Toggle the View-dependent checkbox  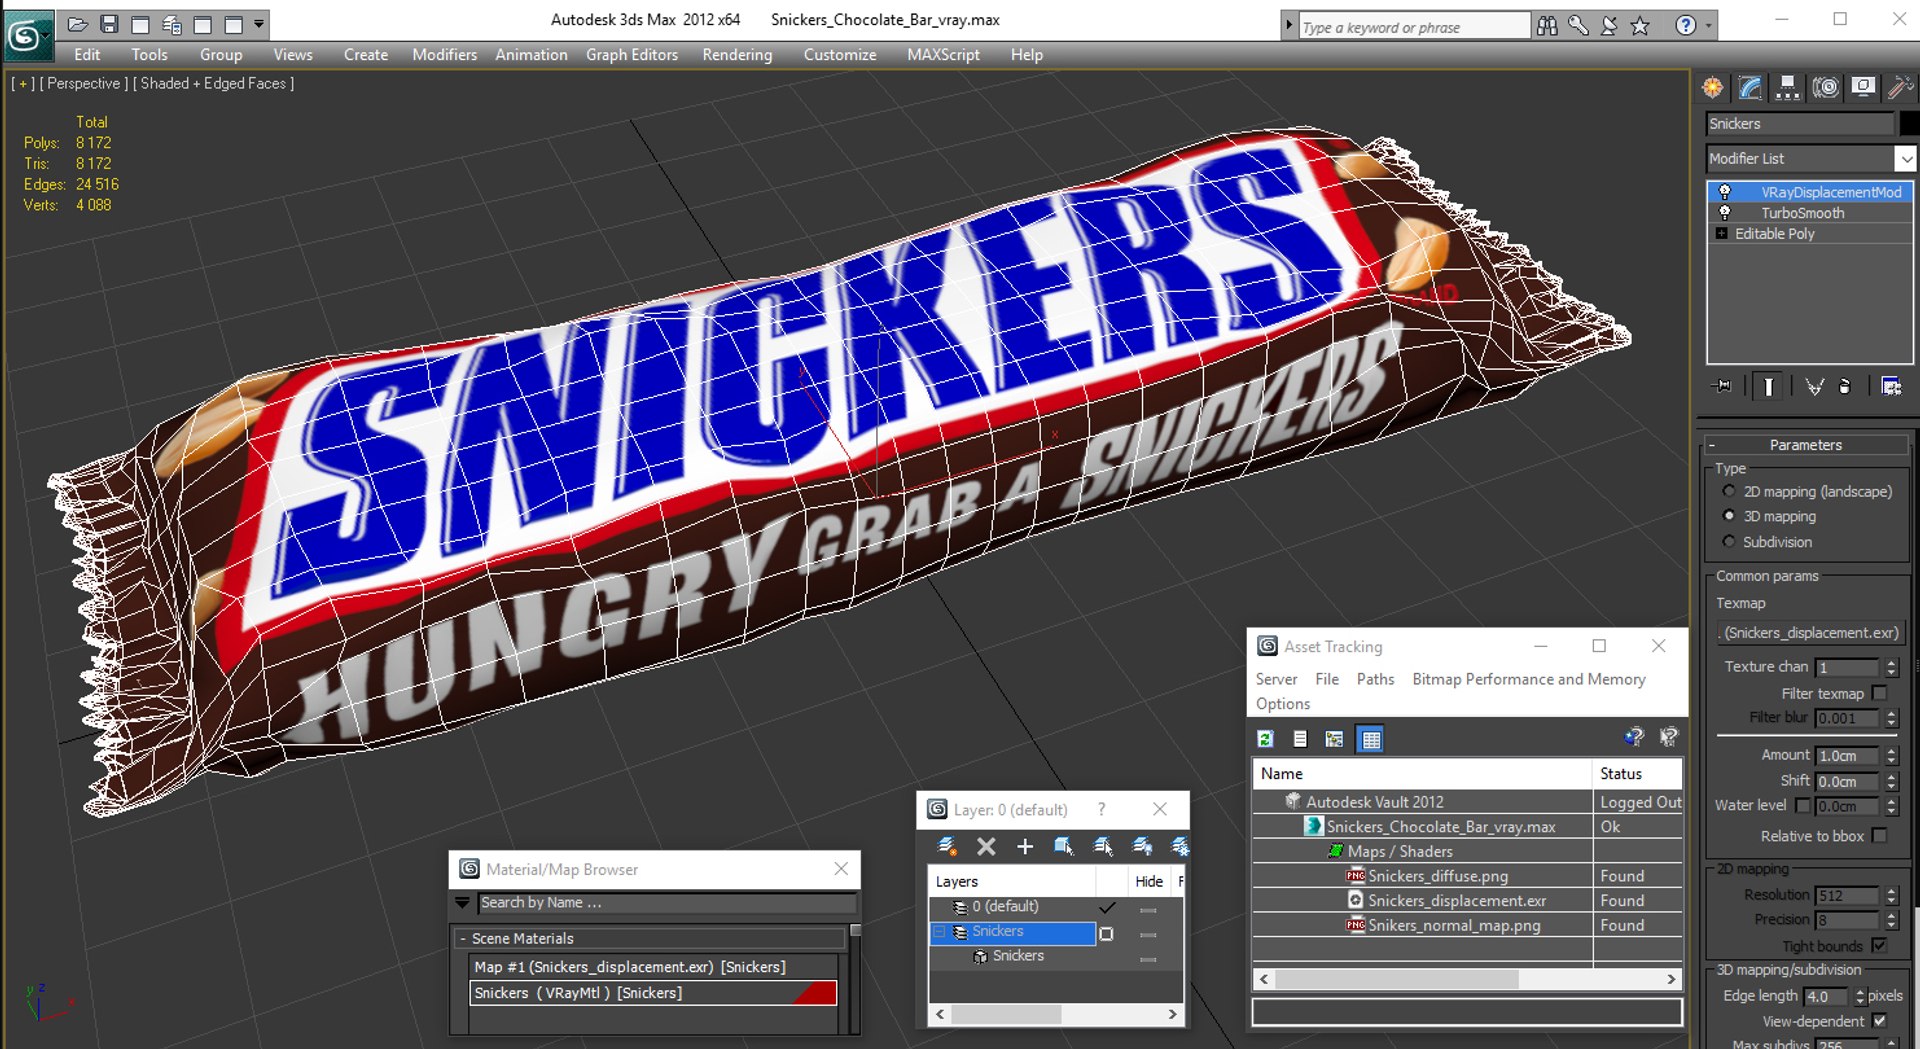tap(1880, 1021)
